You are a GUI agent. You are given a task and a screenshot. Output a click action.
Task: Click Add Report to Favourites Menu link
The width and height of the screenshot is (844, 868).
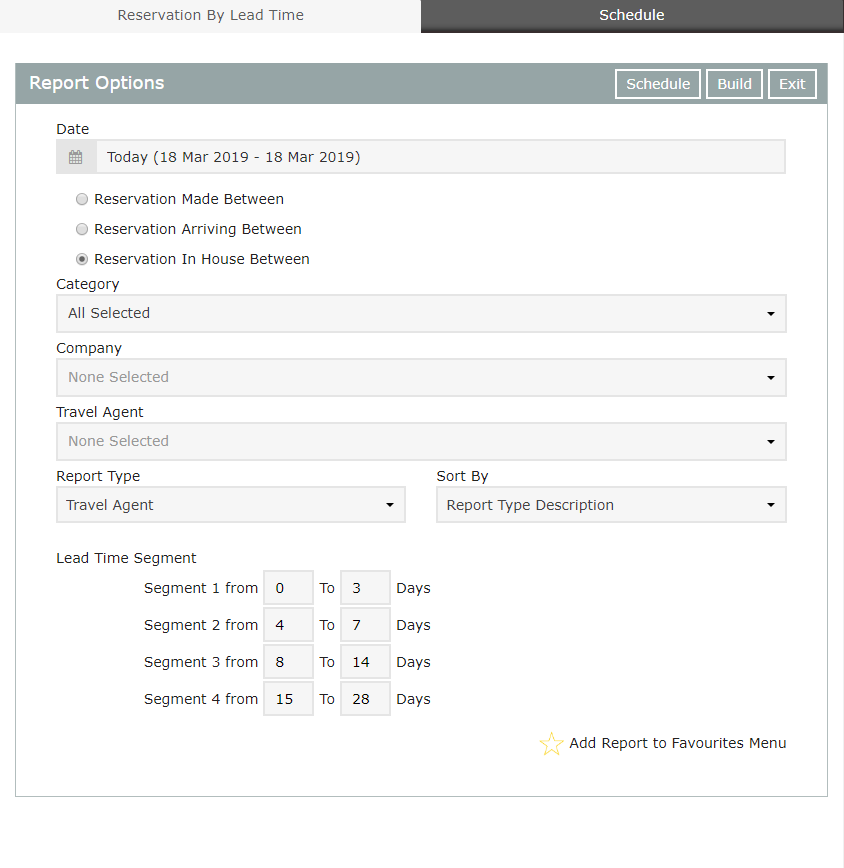(678, 743)
